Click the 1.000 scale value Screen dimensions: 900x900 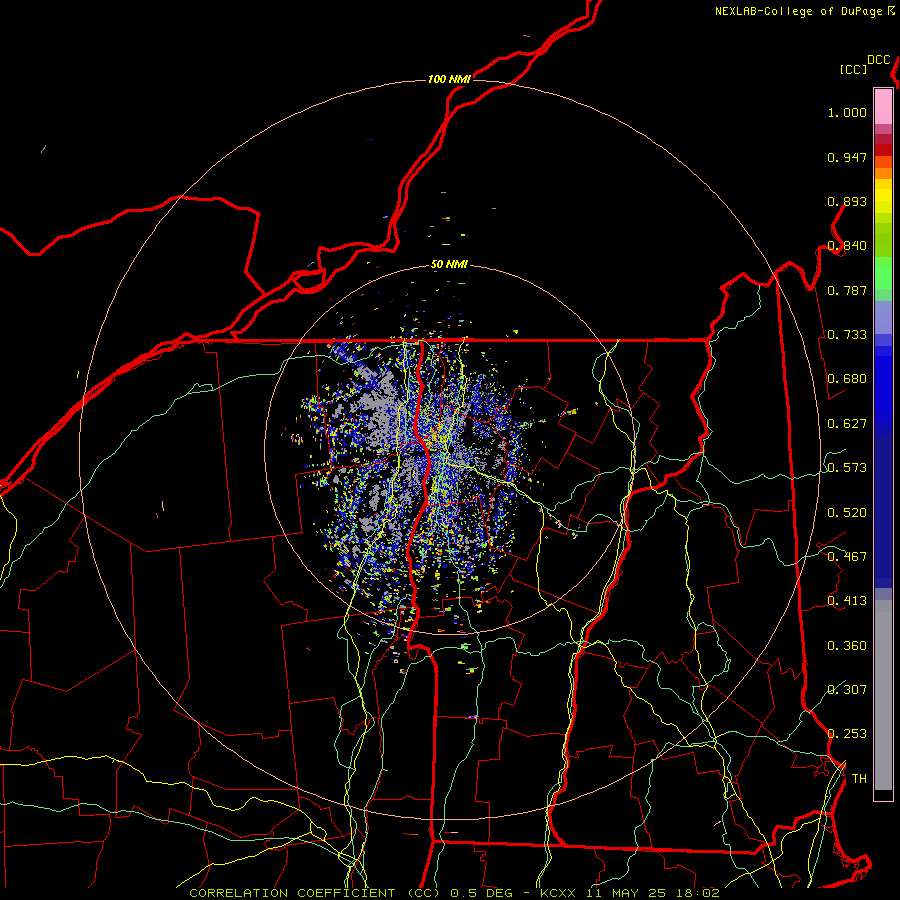847,112
